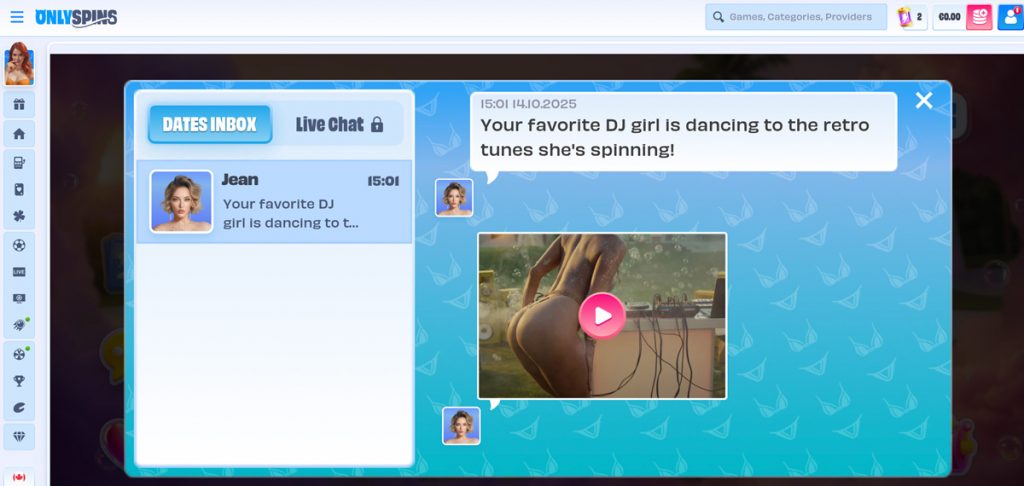Click the clover sidebar icon

coord(19,216)
